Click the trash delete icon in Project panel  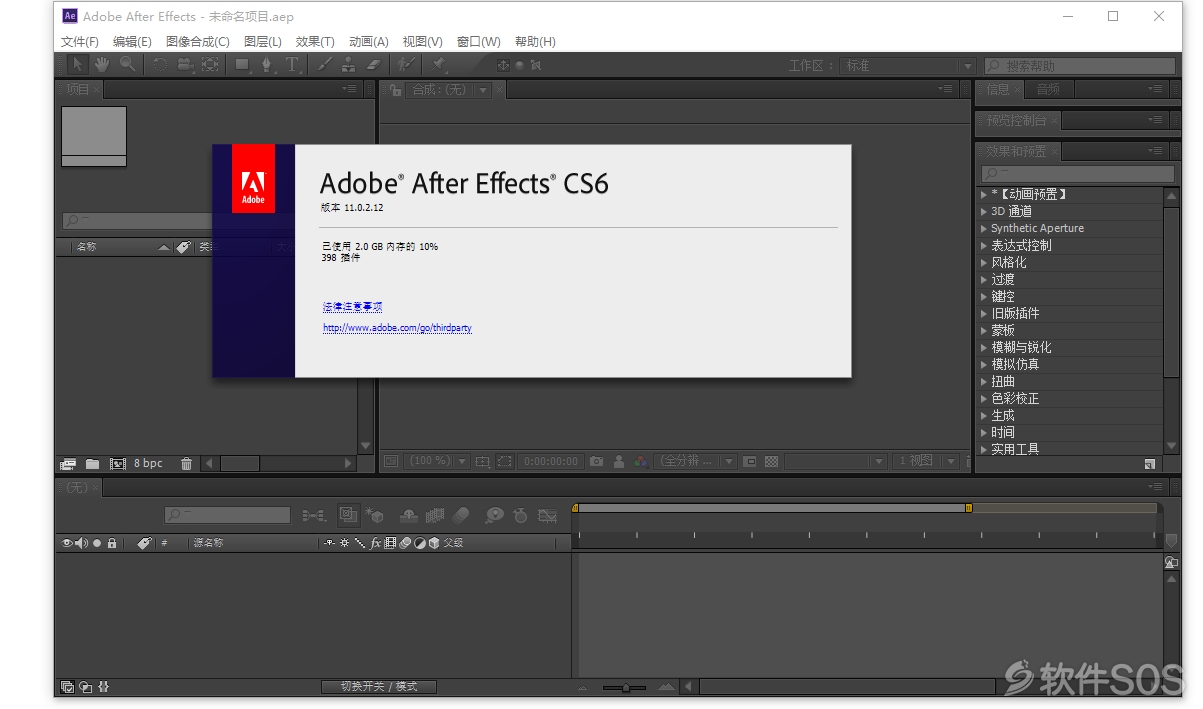tap(186, 463)
